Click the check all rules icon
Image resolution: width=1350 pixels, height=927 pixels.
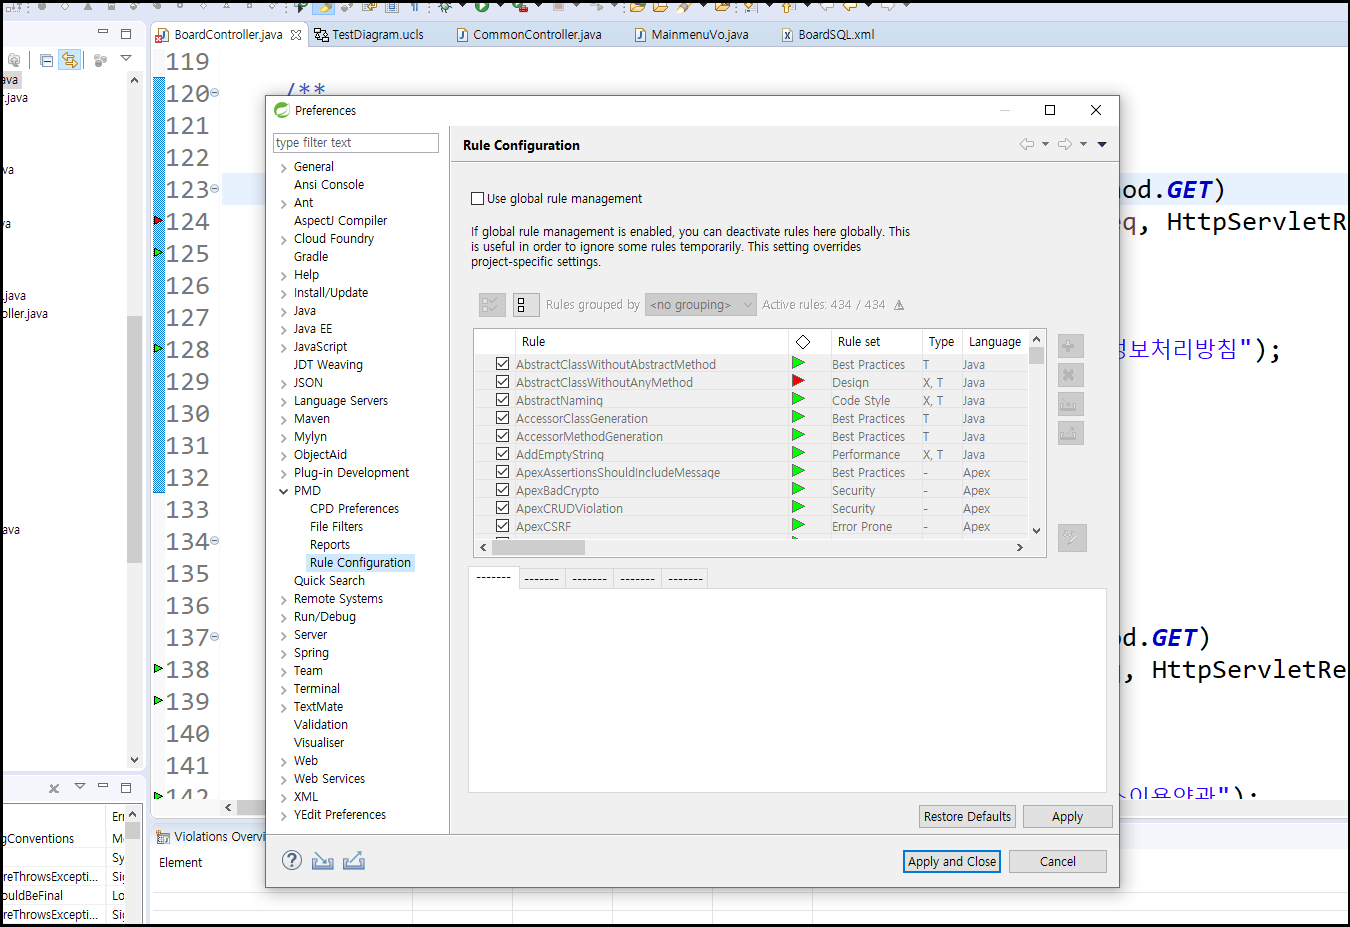pyautogui.click(x=492, y=305)
